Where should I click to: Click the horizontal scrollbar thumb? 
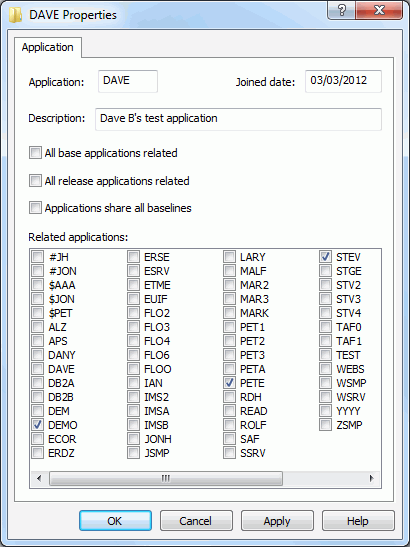(x=166, y=478)
